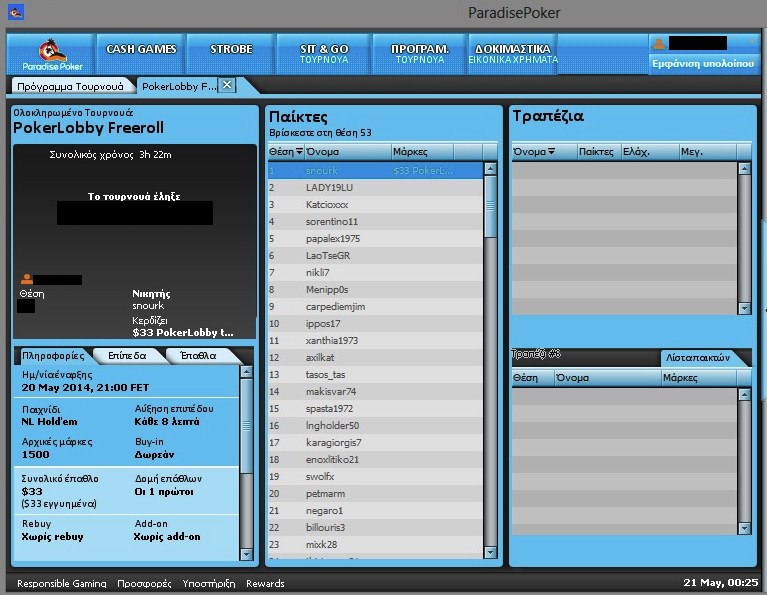Select player row spasta1972
This screenshot has height=595, width=767.
tap(375, 409)
